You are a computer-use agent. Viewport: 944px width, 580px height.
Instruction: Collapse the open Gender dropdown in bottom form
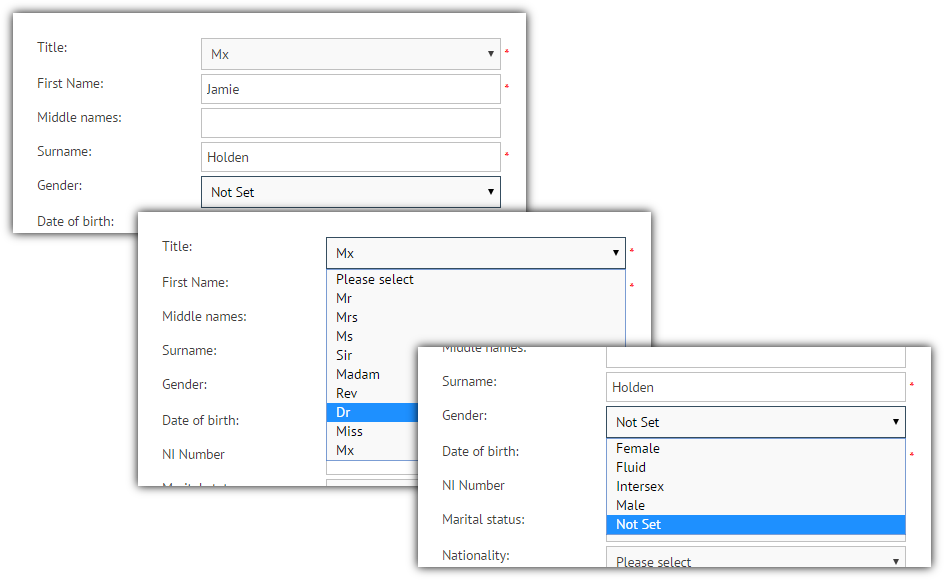pos(756,422)
